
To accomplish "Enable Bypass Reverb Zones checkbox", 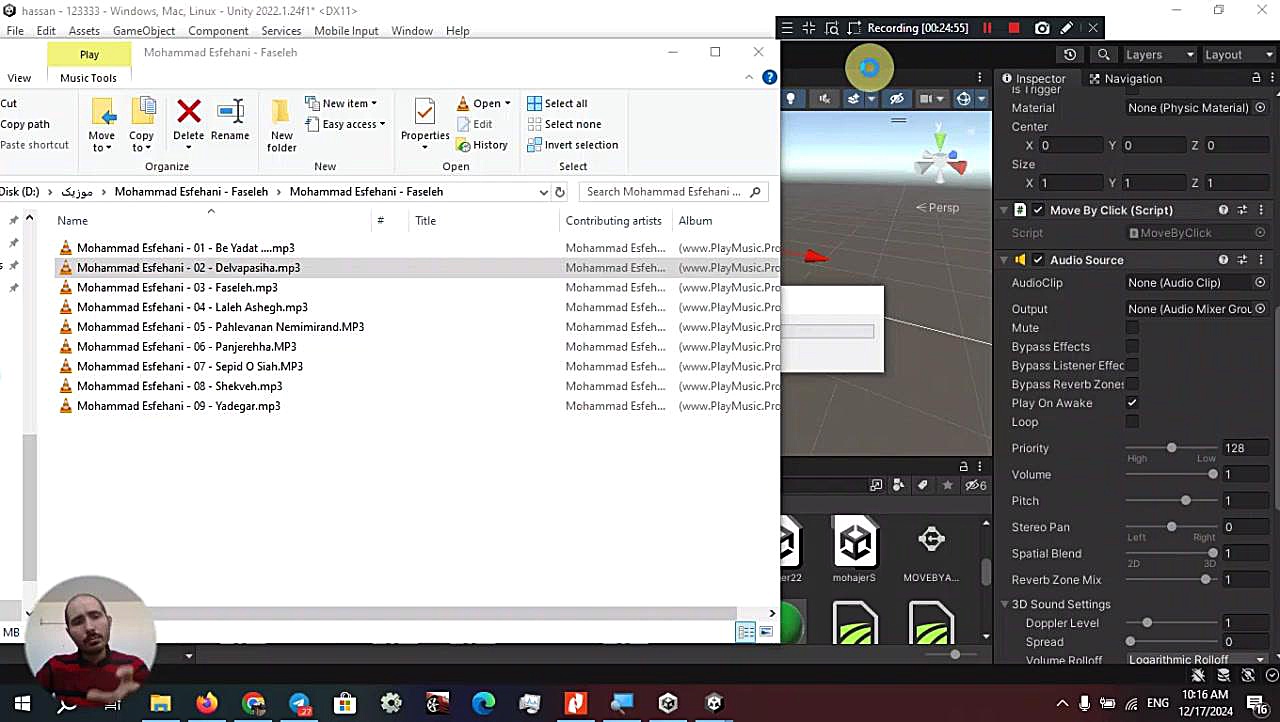I will click(x=1132, y=385).
